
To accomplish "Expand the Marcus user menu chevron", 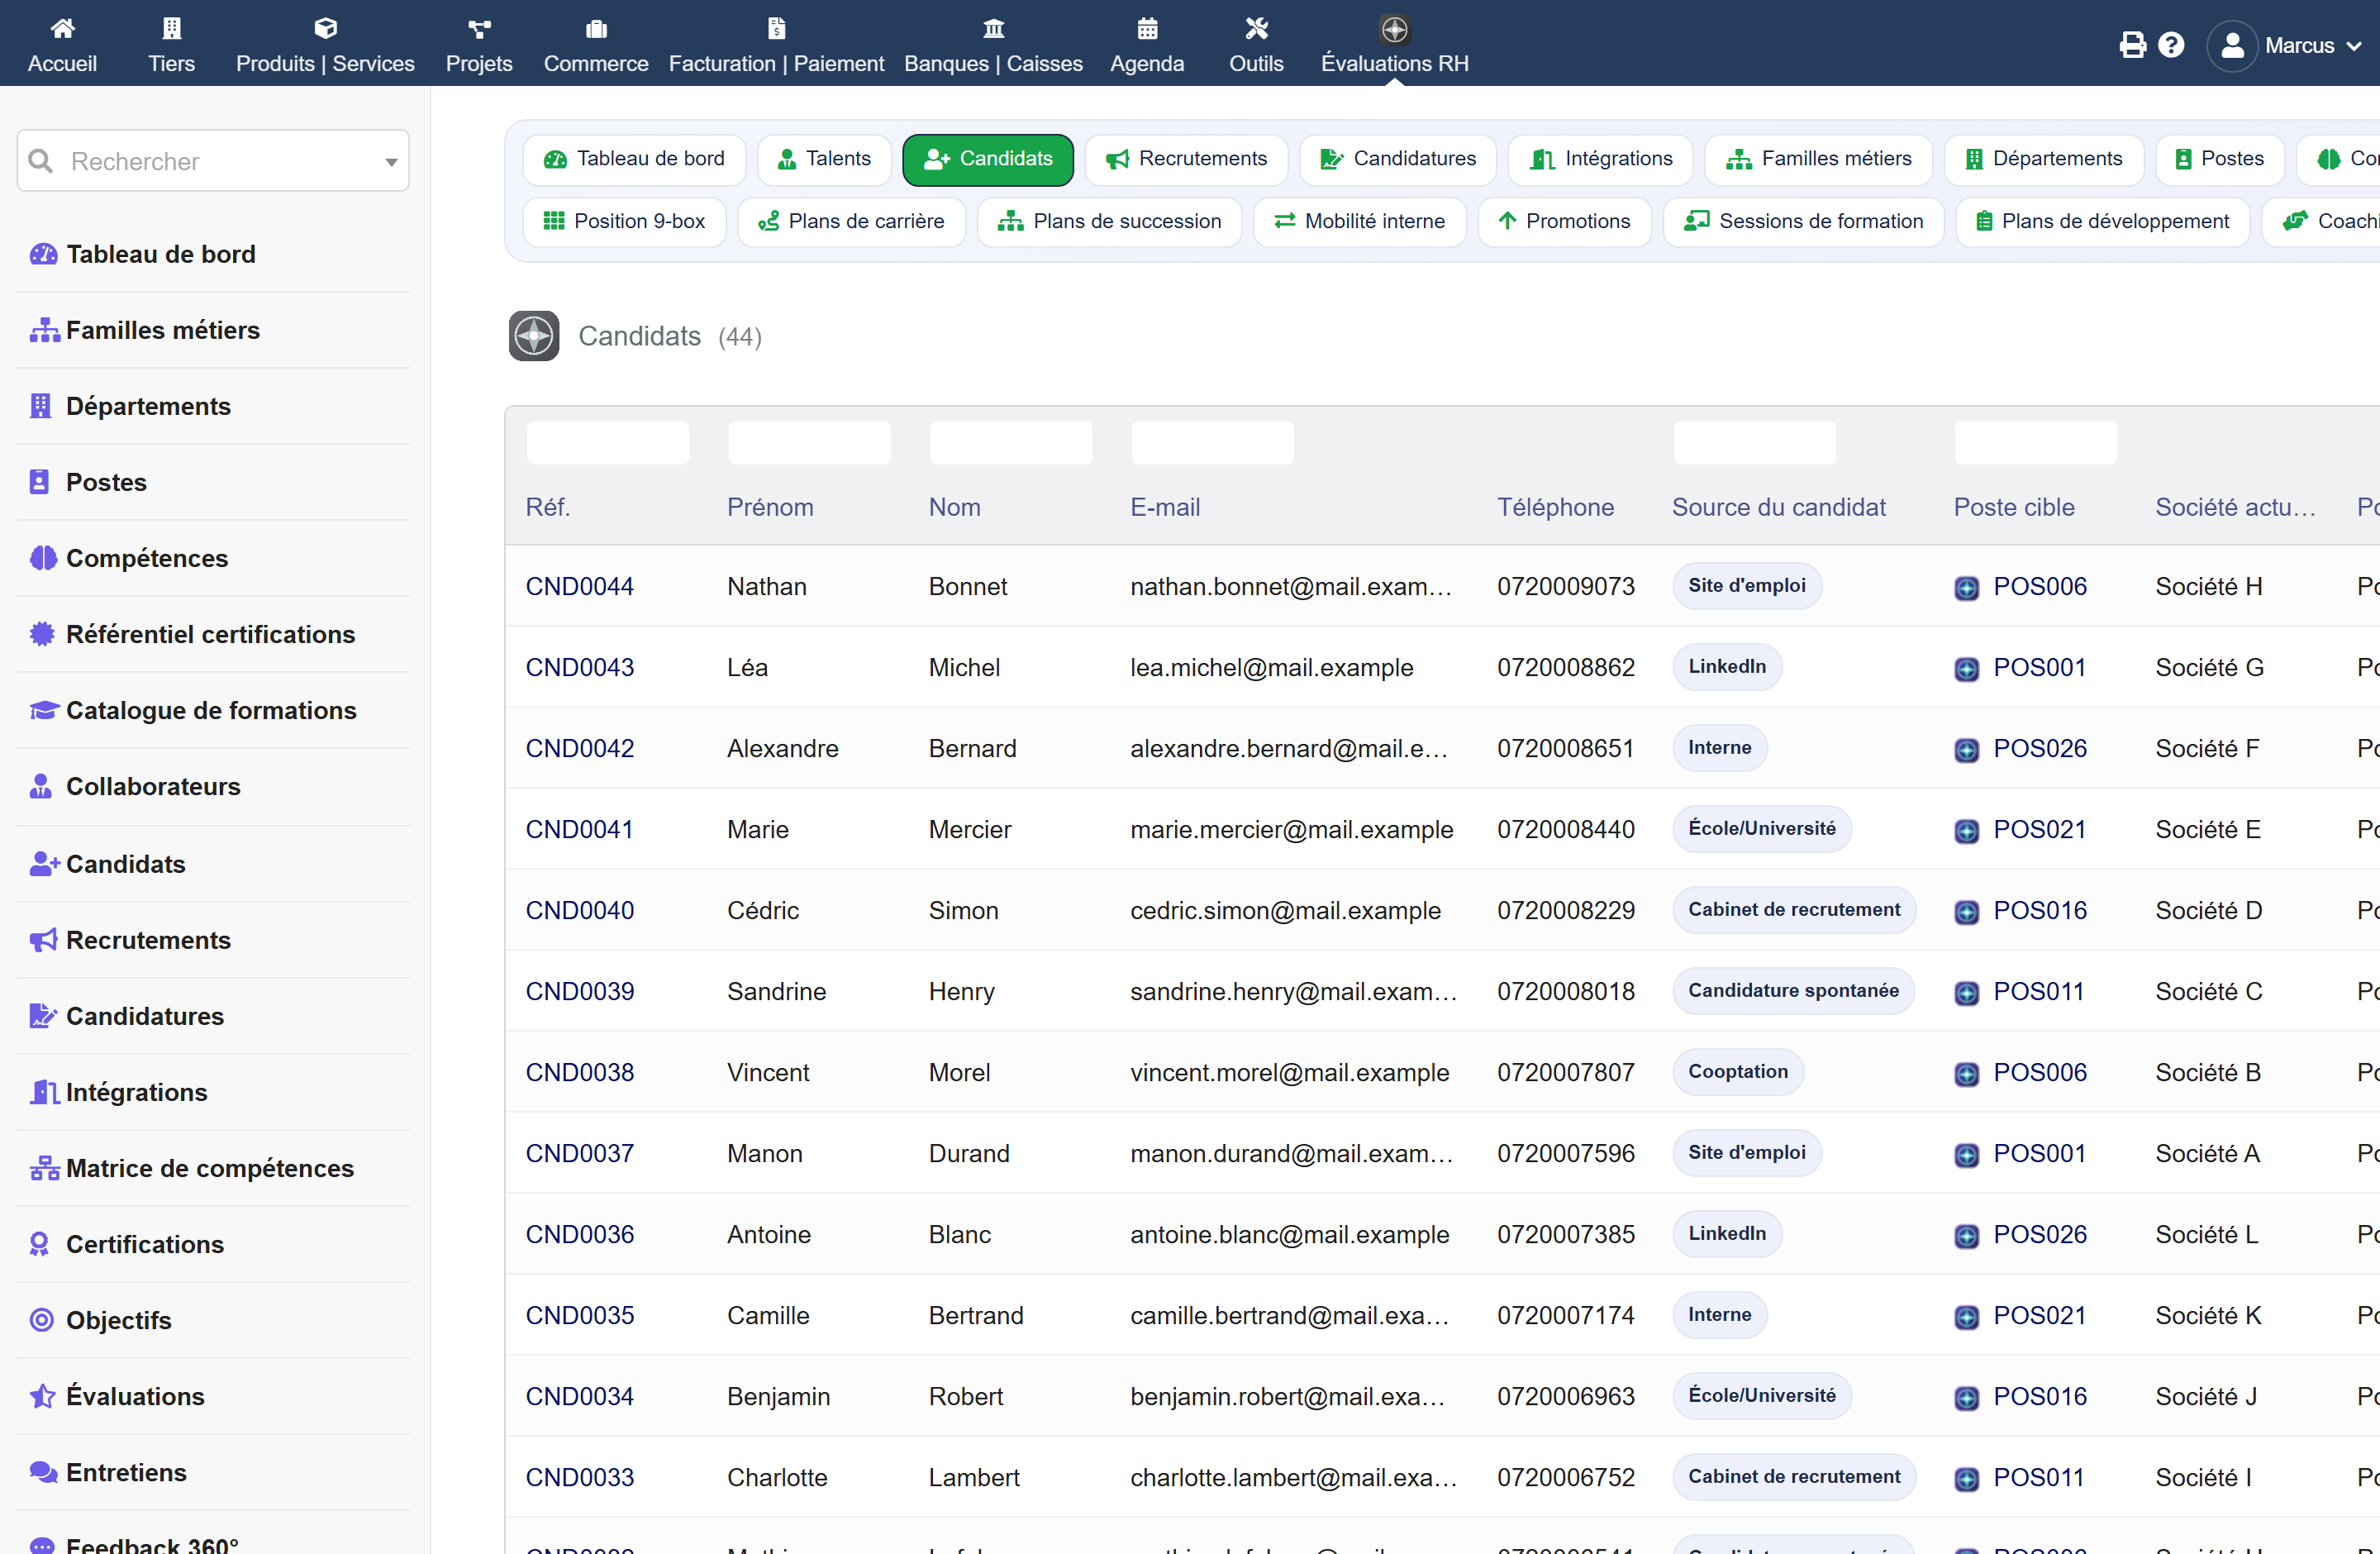I will click(x=2354, y=46).
